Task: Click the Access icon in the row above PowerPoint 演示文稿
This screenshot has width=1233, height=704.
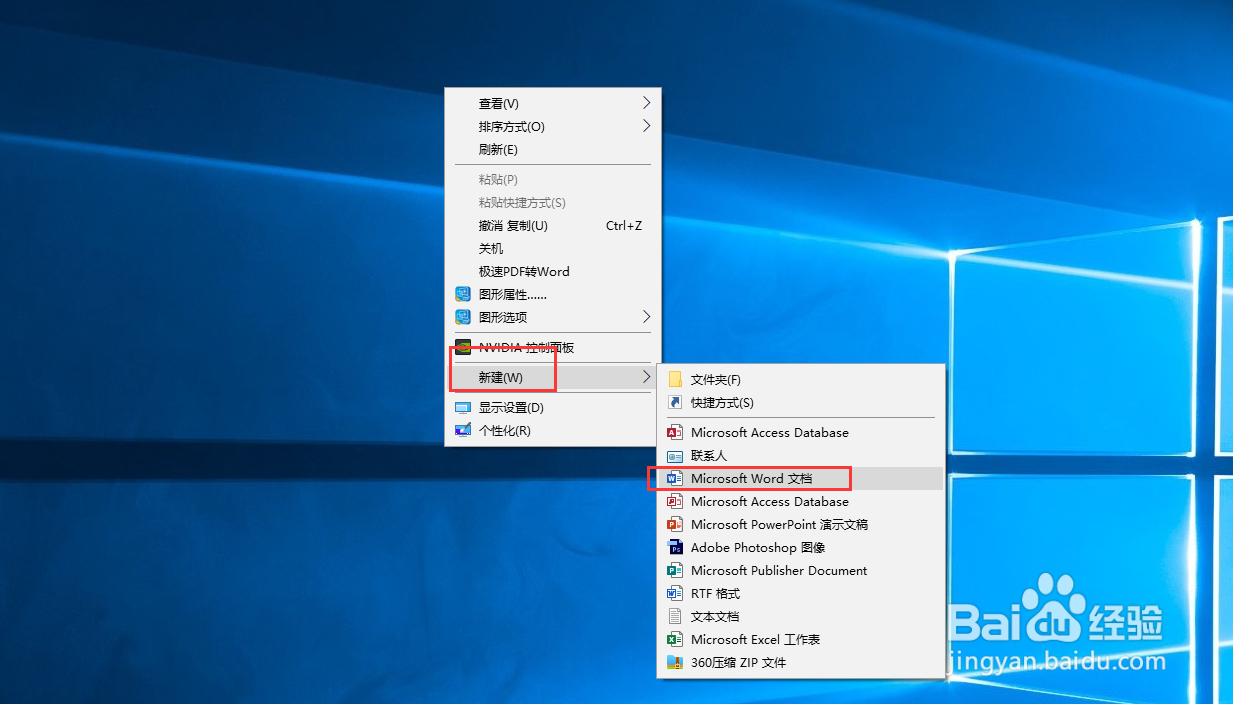Action: click(675, 502)
